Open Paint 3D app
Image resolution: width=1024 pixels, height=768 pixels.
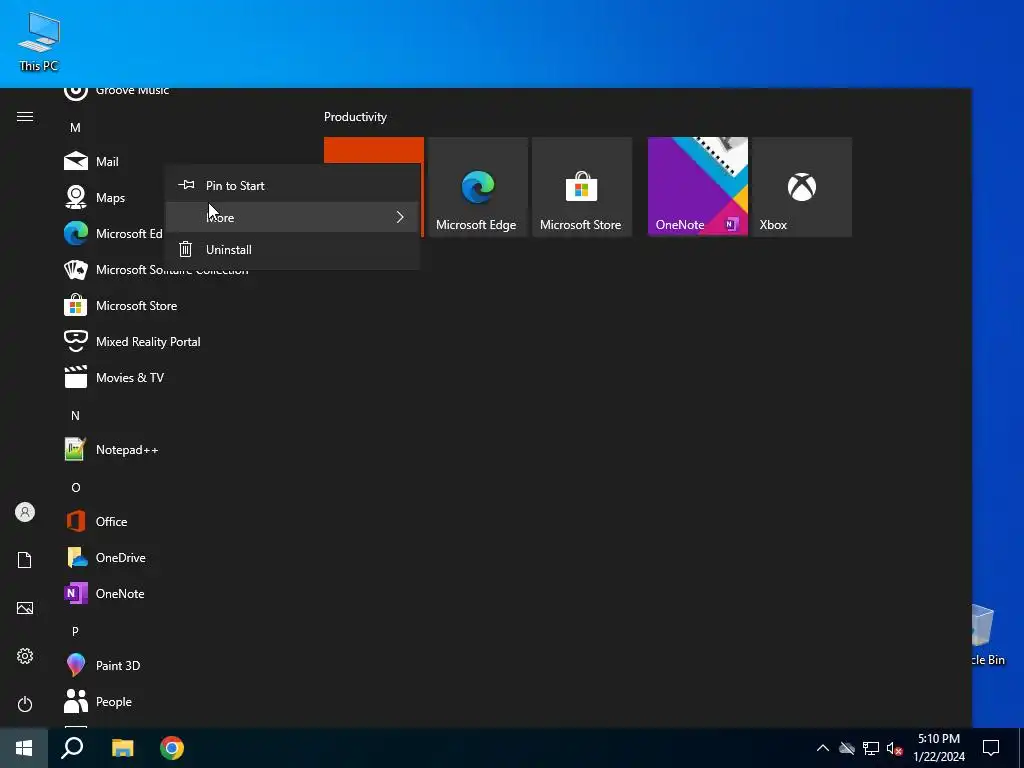tap(103, 665)
